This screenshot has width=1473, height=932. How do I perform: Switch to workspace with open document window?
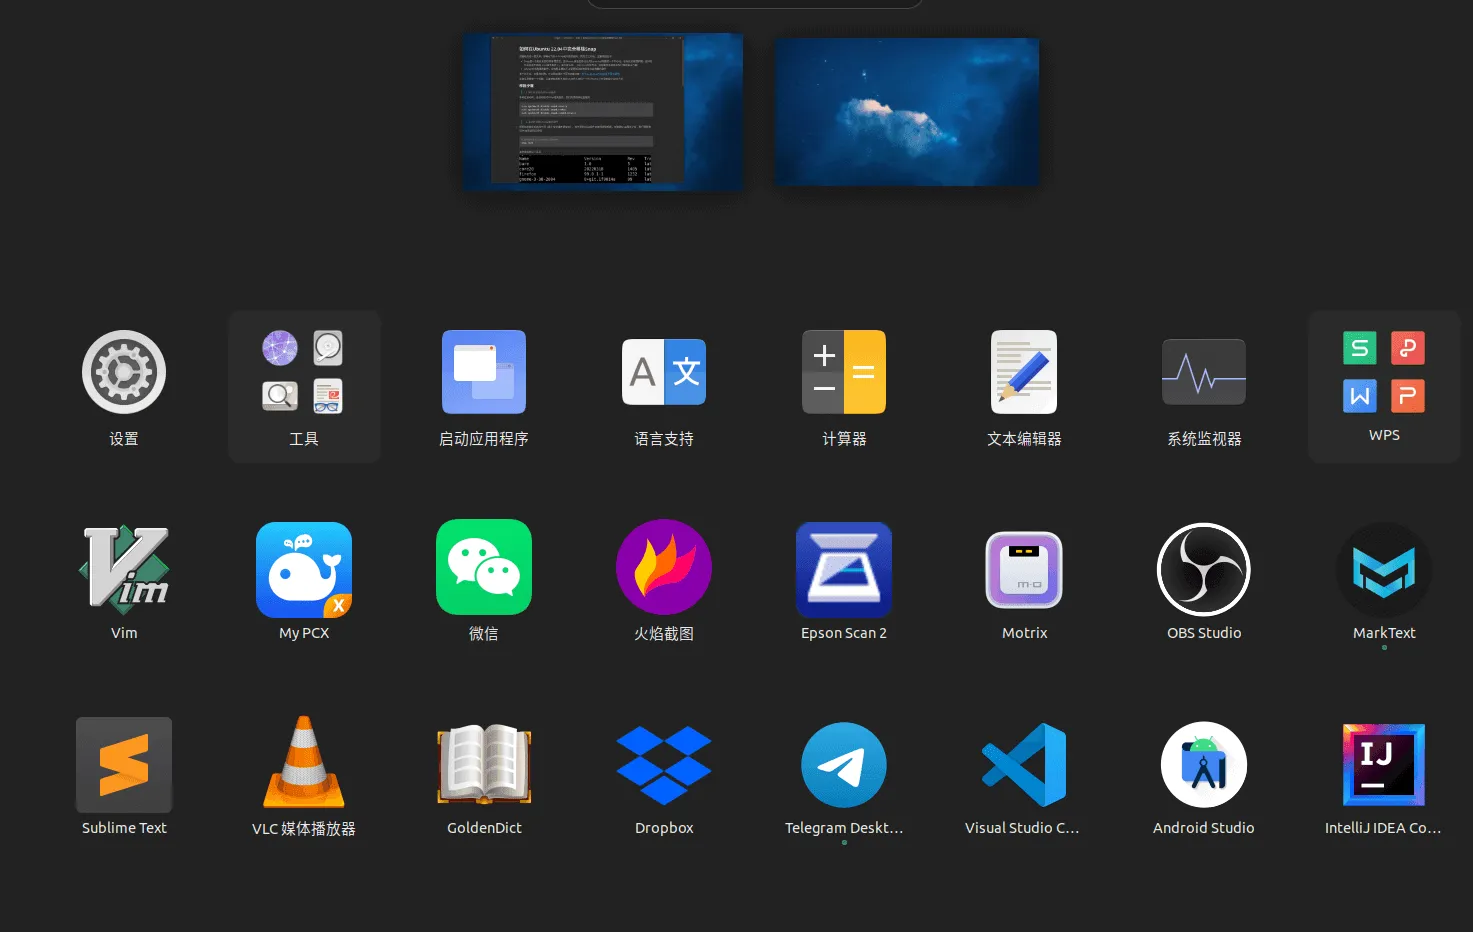click(603, 111)
